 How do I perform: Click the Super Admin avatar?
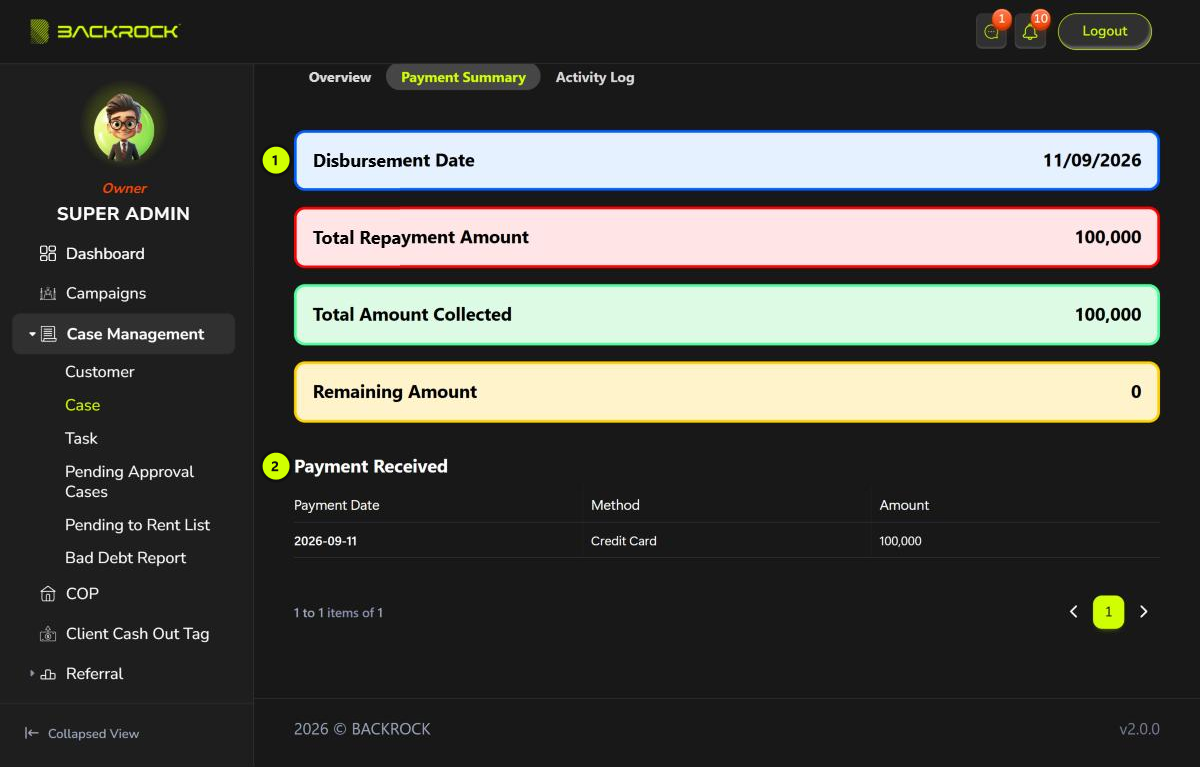click(124, 129)
